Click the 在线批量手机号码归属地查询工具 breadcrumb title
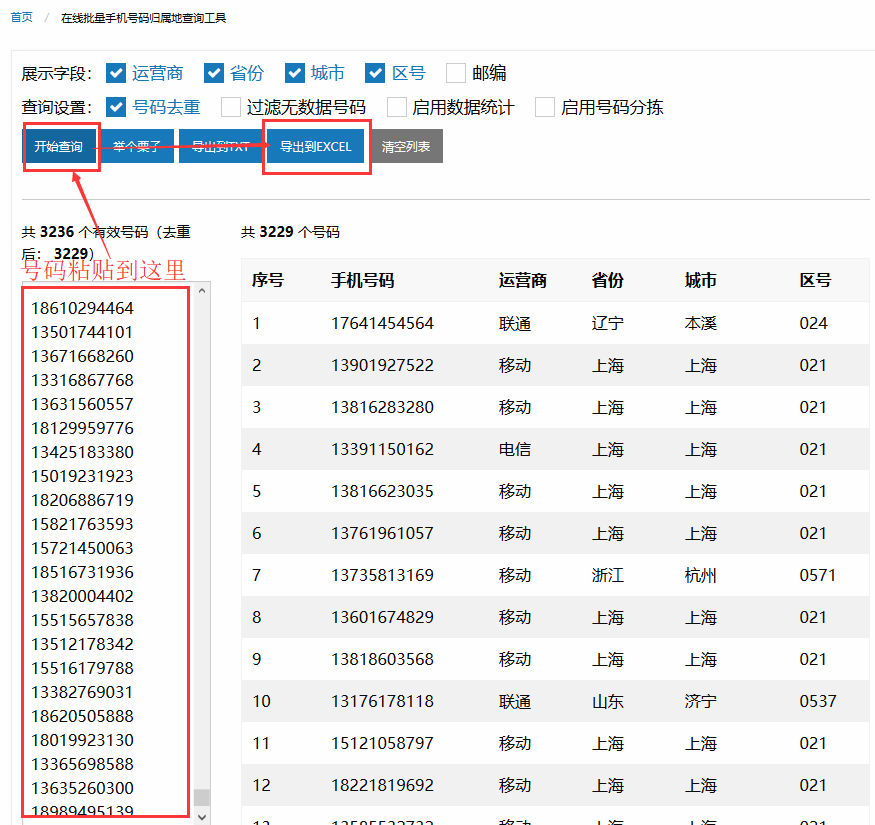875x825 pixels. 143,18
